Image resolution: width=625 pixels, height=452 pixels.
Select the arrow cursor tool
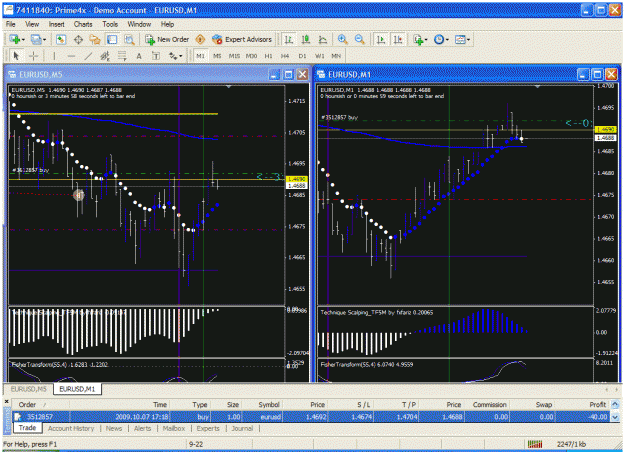16,56
